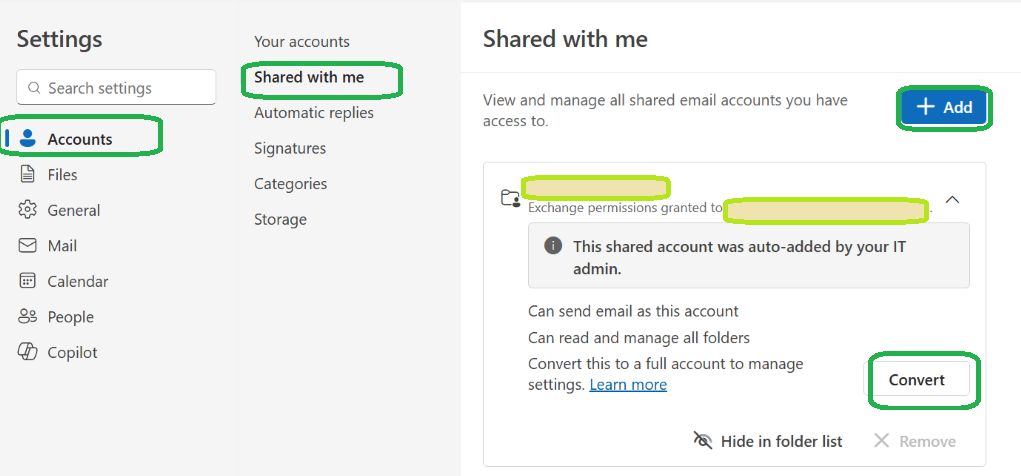Open Copilot settings category

coord(72,352)
